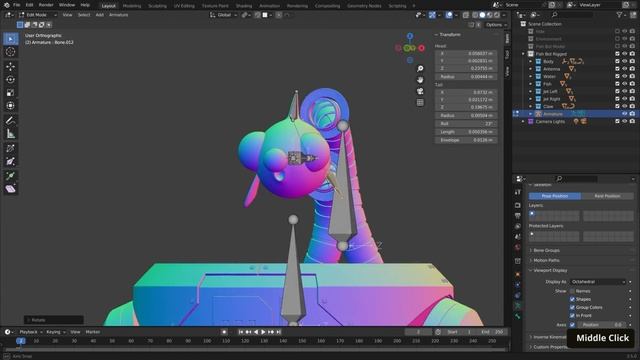Viewport: 640px width, 360px height.
Task: Toggle X-ray view in header
Action: tap(466, 15)
